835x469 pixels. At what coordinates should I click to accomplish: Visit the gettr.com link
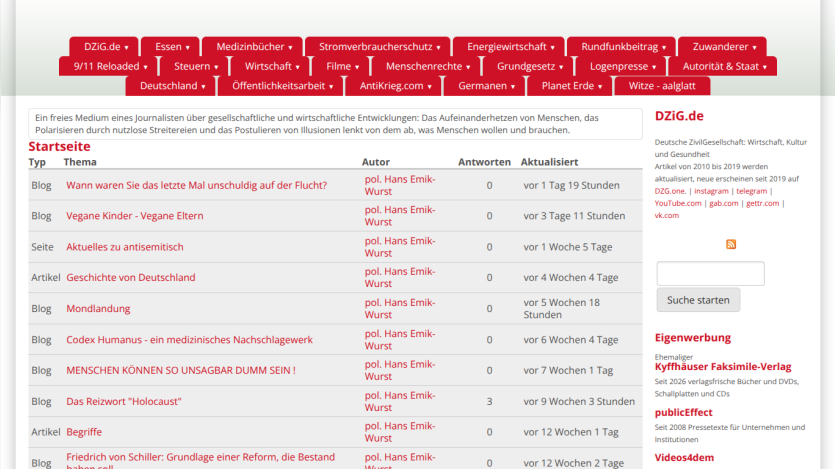763,203
